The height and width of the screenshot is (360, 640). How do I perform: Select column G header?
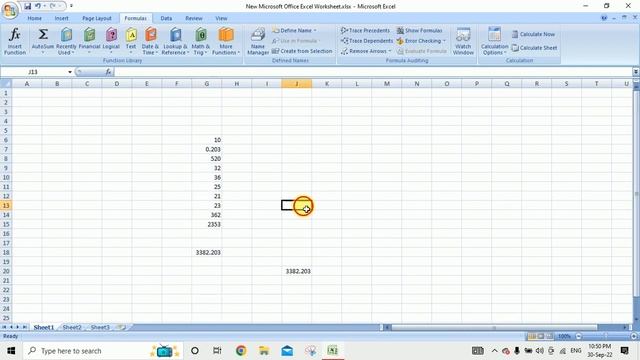(207, 84)
